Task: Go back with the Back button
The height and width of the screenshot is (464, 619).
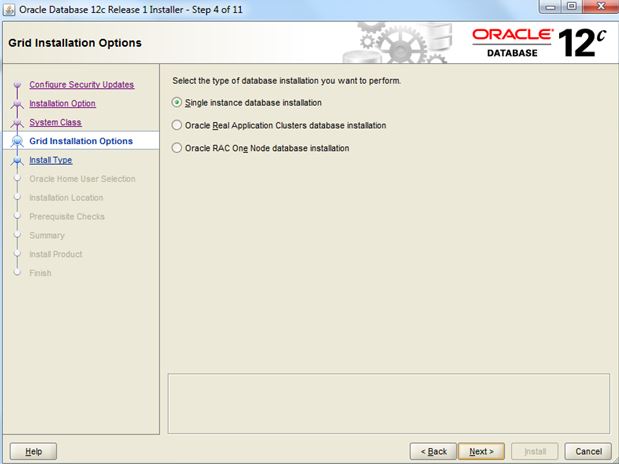Action: (433, 451)
